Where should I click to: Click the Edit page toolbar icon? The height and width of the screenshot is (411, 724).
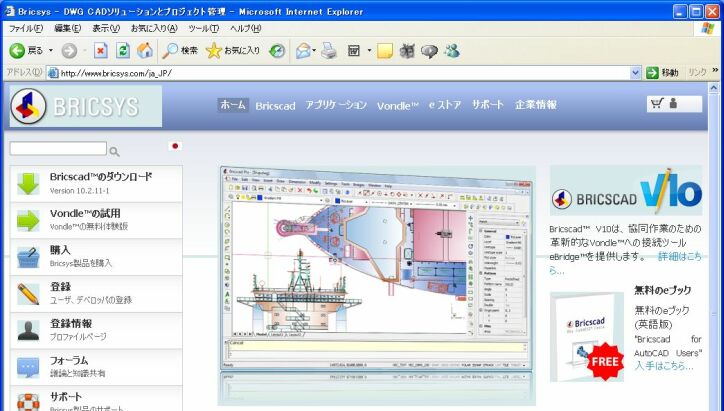[x=354, y=51]
